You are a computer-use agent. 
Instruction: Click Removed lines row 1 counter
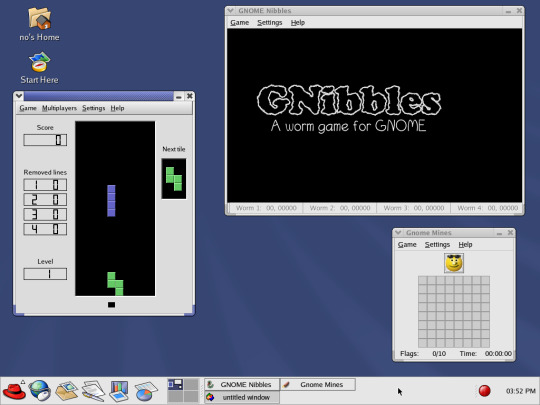(x=45, y=185)
